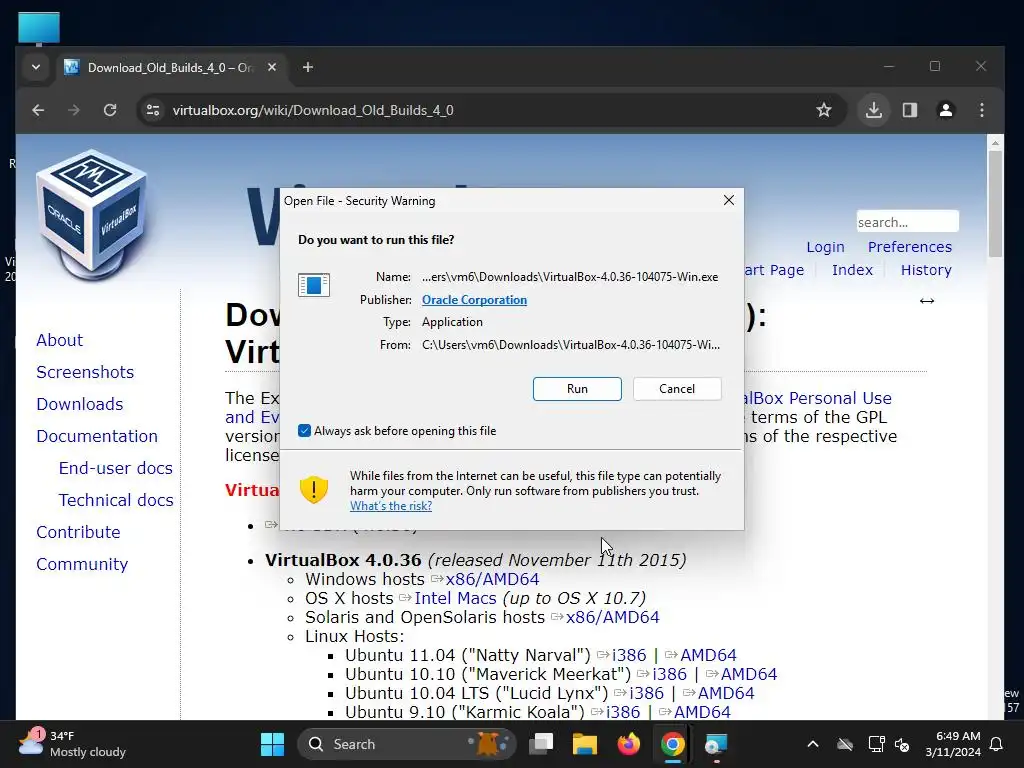Reload the VirtualBox page
Screen dimensions: 1024x768
pyautogui.click(x=110, y=110)
